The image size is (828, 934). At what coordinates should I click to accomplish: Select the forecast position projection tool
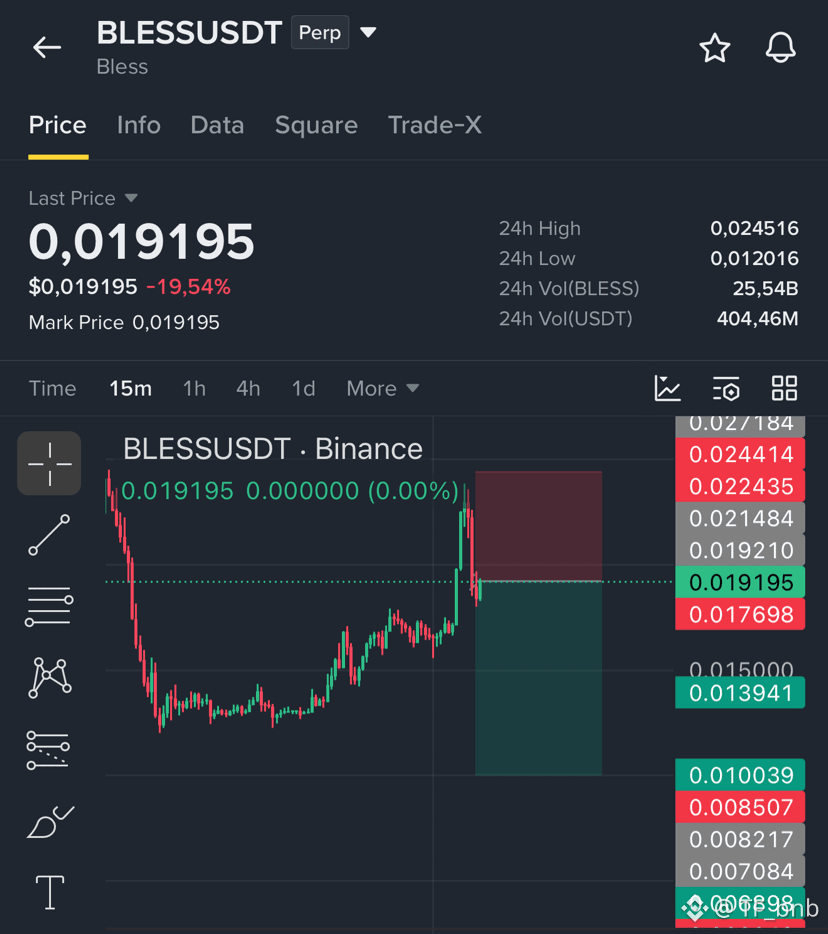[x=48, y=750]
